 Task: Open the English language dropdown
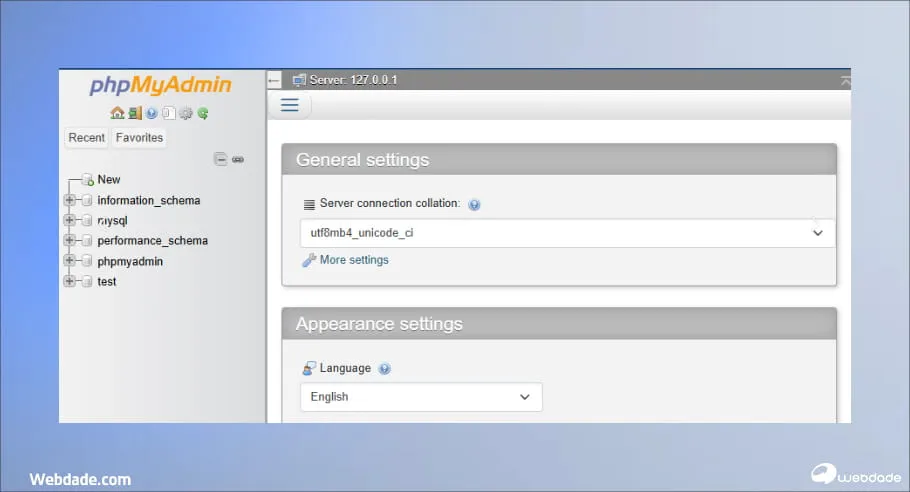tap(421, 397)
